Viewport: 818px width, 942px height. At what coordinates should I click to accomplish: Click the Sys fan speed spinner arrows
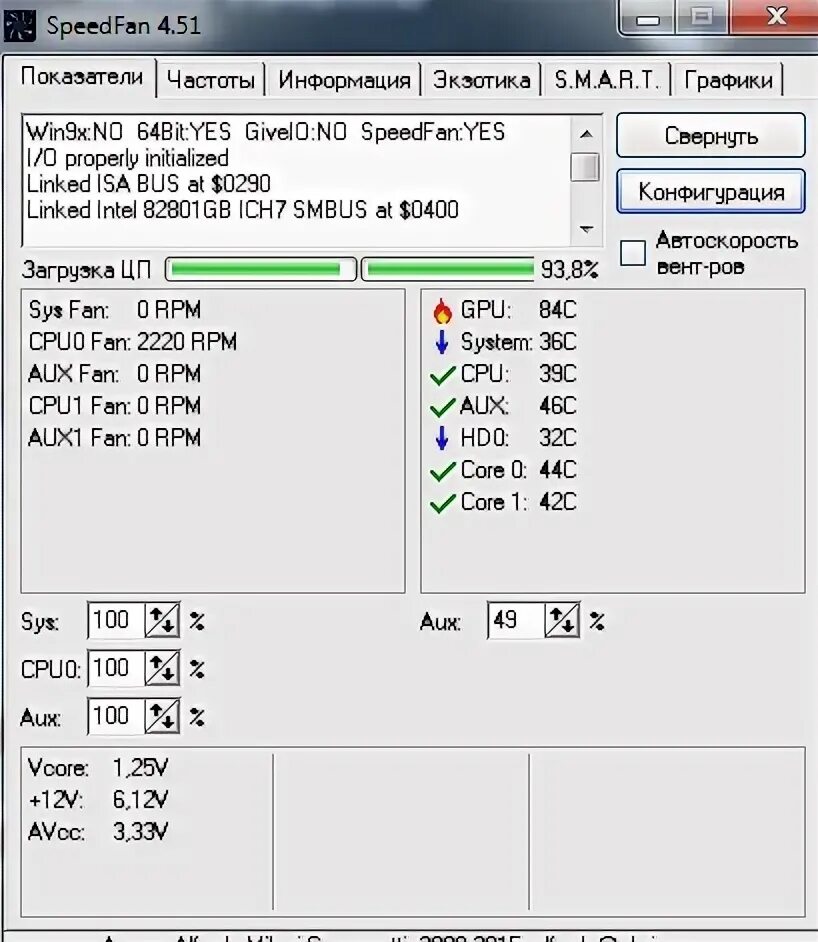[162, 620]
